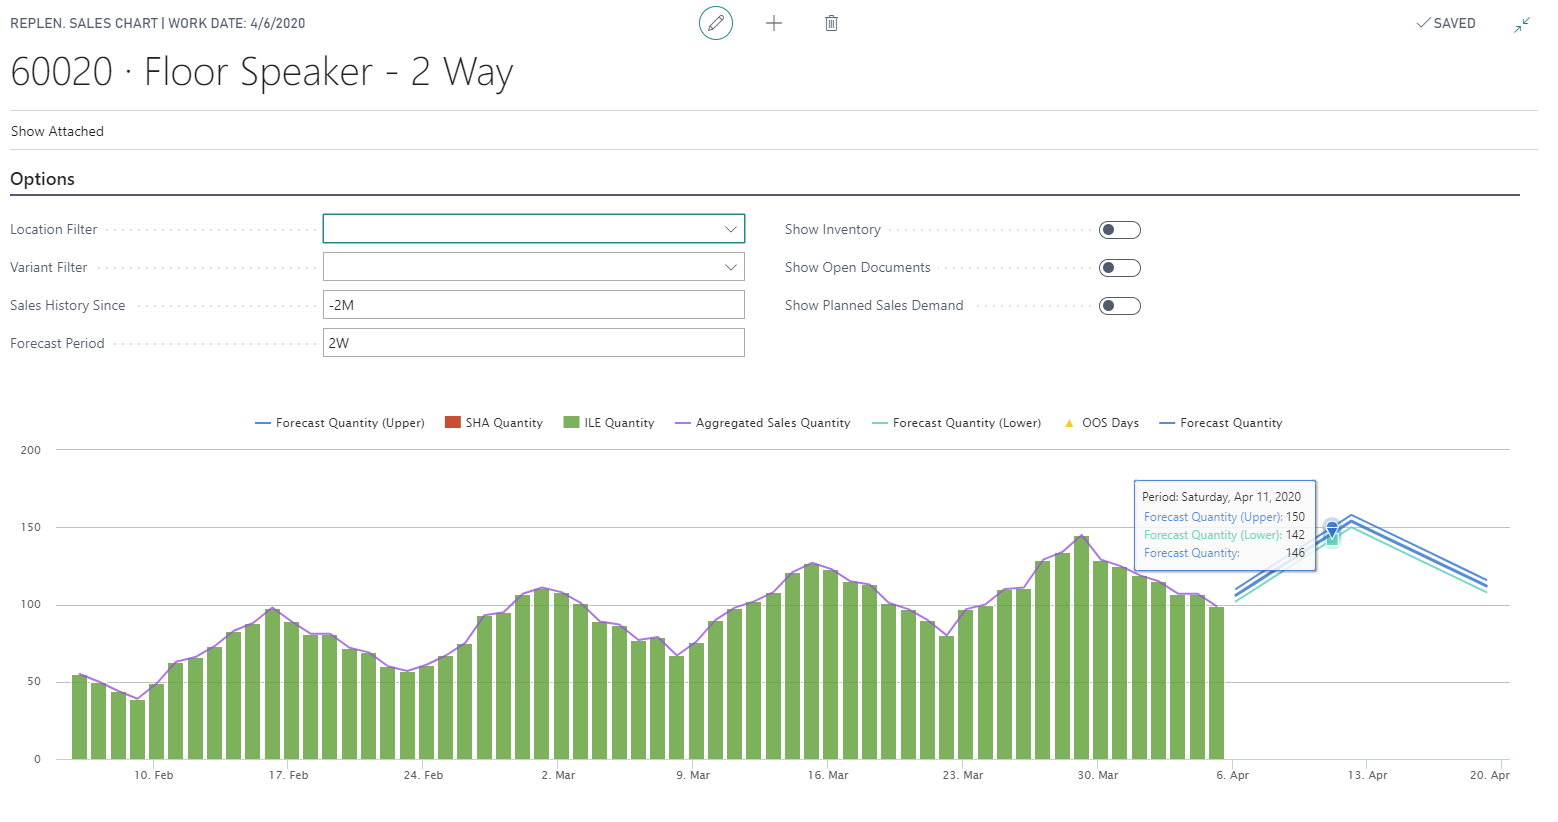Enable Show Planned Sales Demand toggle
Viewport: 1558px width, 822px height.
tap(1119, 306)
